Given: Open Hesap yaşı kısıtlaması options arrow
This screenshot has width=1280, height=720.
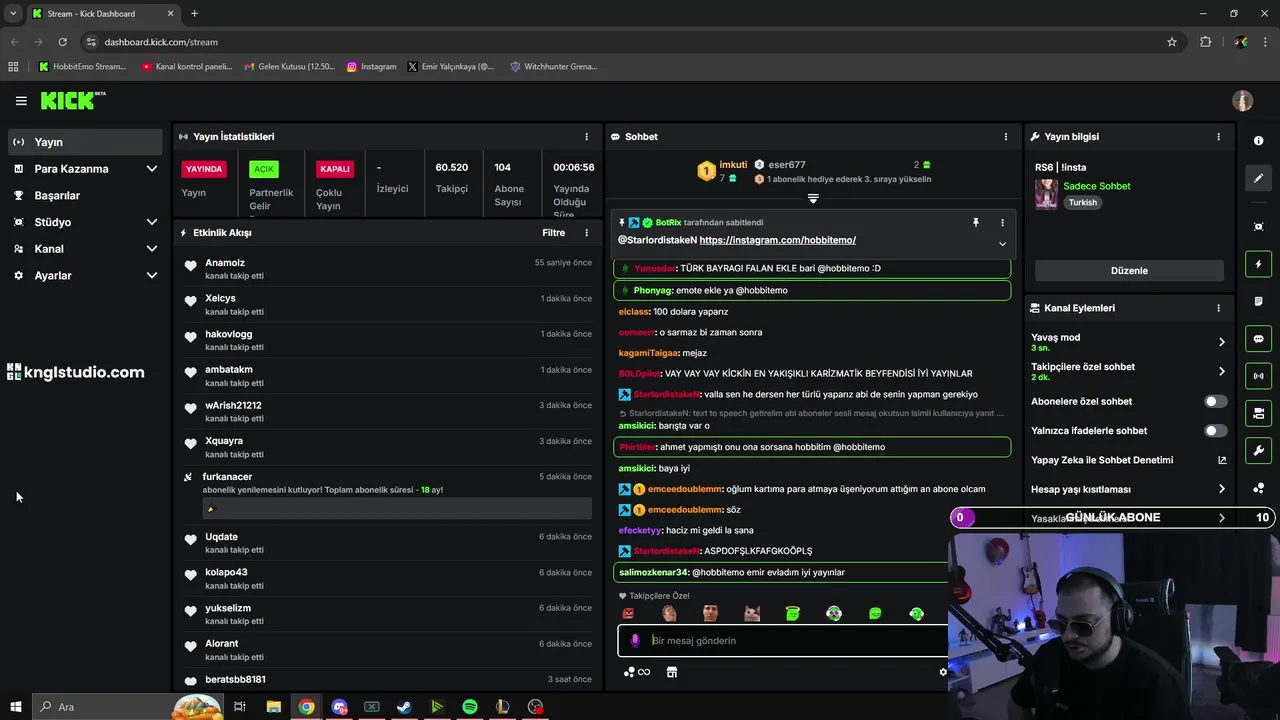Looking at the screenshot, I should coord(1221,489).
